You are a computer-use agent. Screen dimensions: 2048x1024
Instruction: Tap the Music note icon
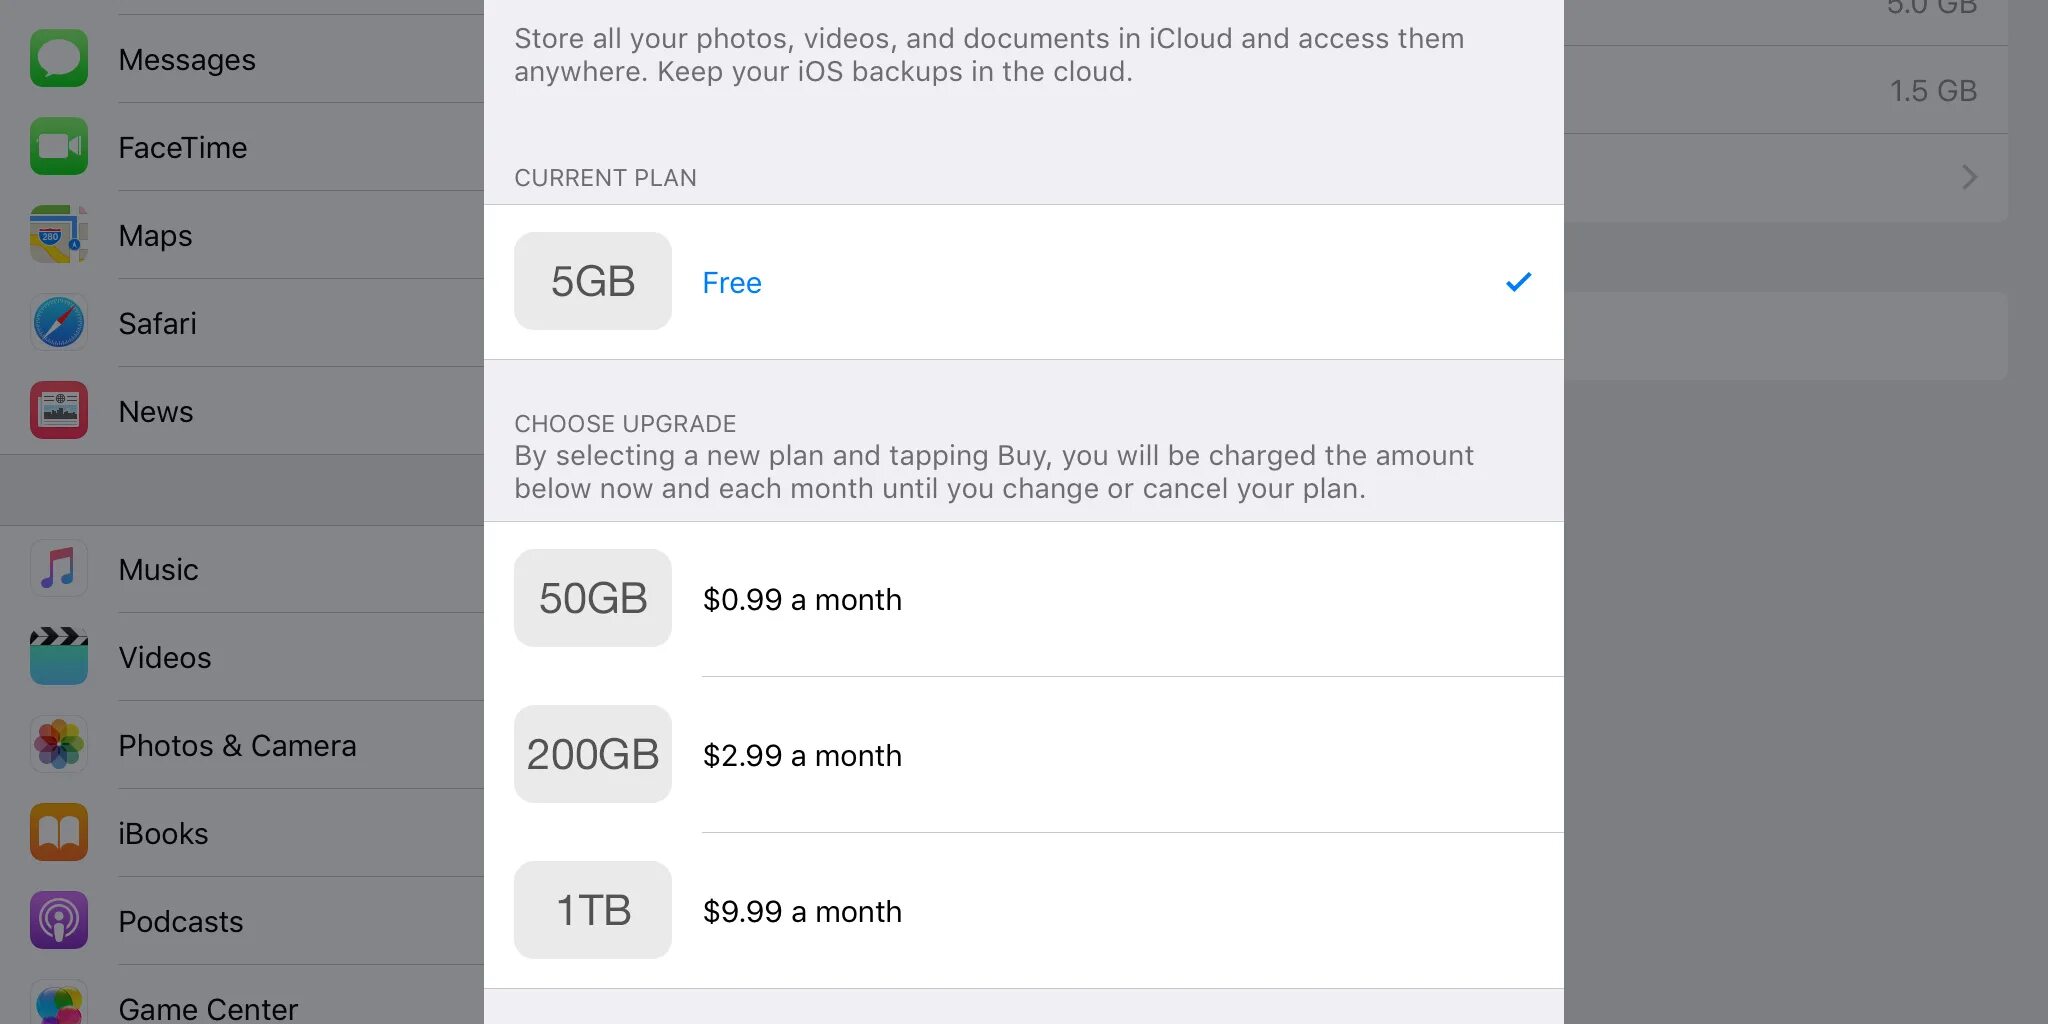pyautogui.click(x=59, y=569)
